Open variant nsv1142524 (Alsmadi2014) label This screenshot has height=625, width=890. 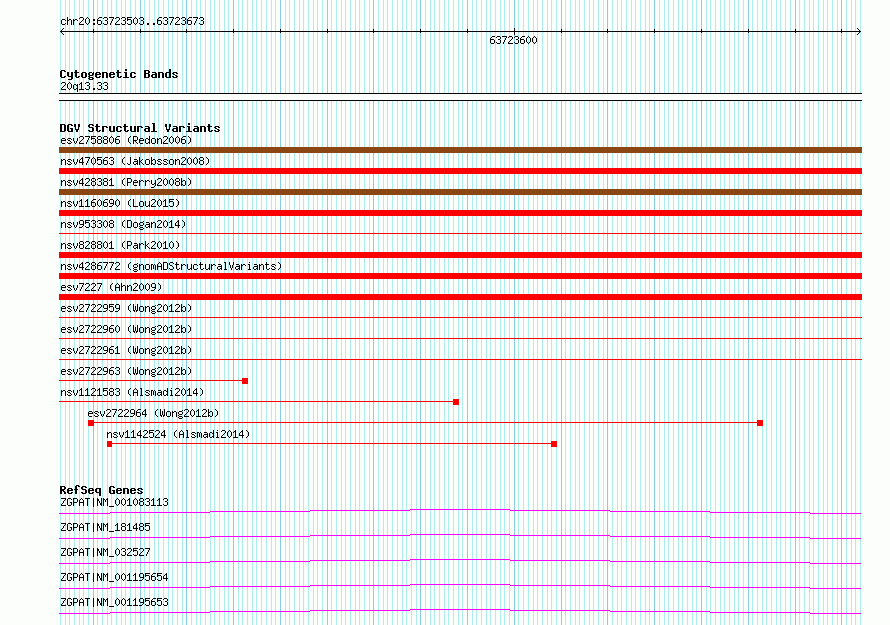click(178, 434)
